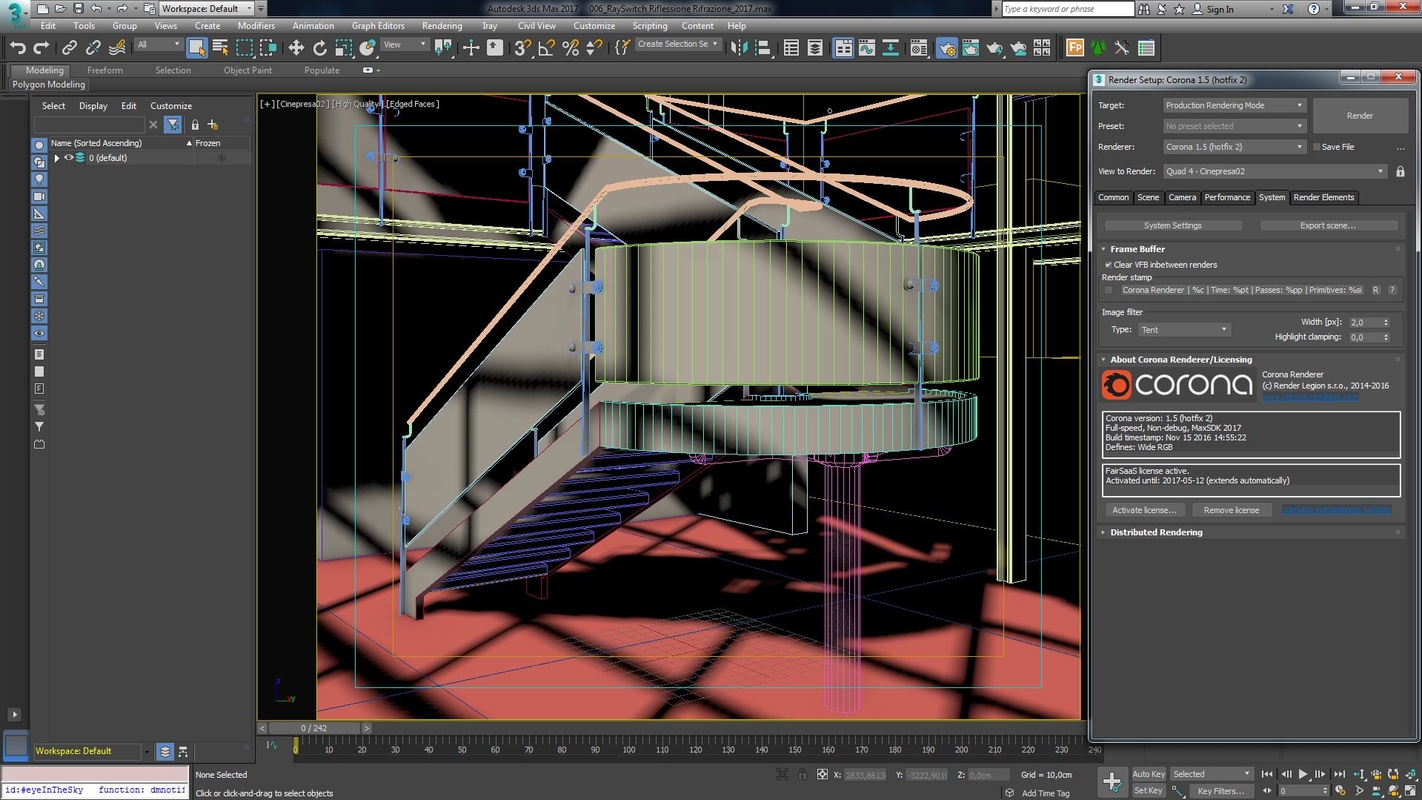This screenshot has height=800, width=1422.
Task: Switch to the Render Elements tab
Action: coord(1324,198)
